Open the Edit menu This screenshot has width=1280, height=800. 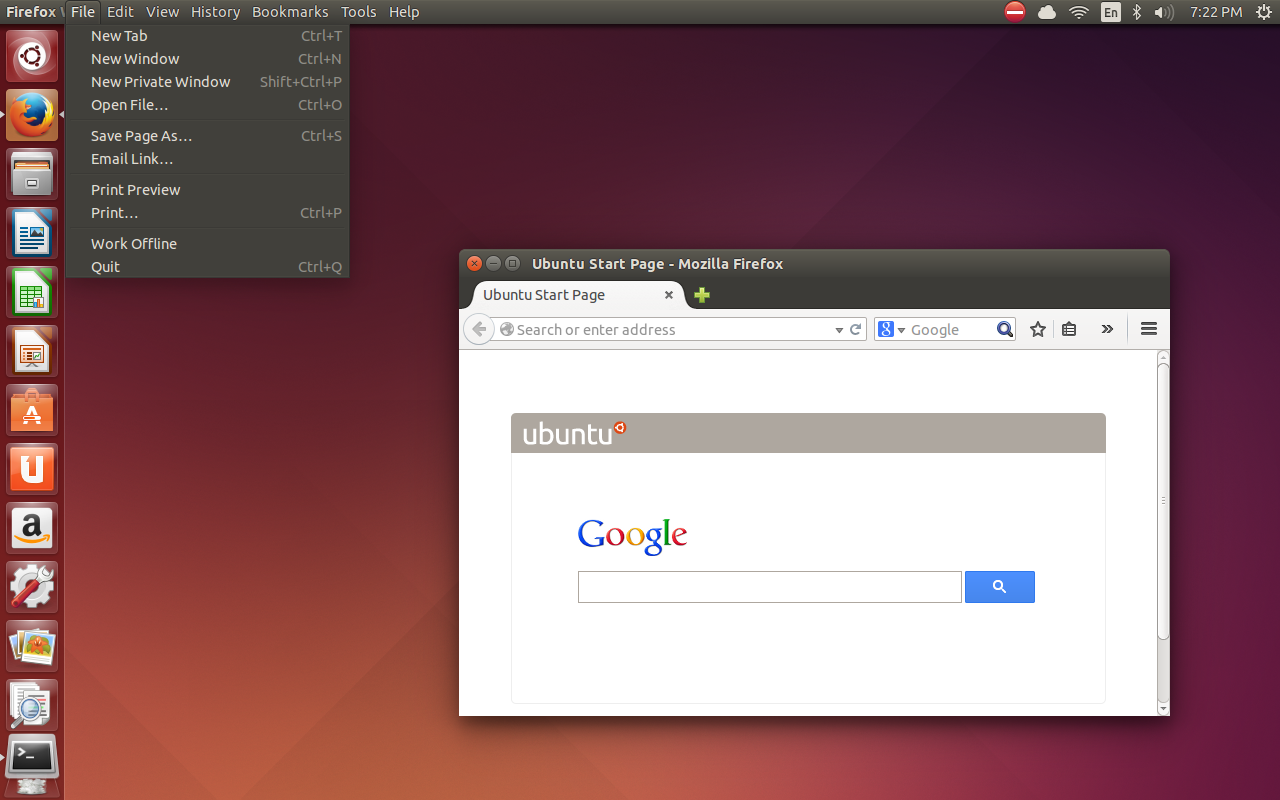120,12
